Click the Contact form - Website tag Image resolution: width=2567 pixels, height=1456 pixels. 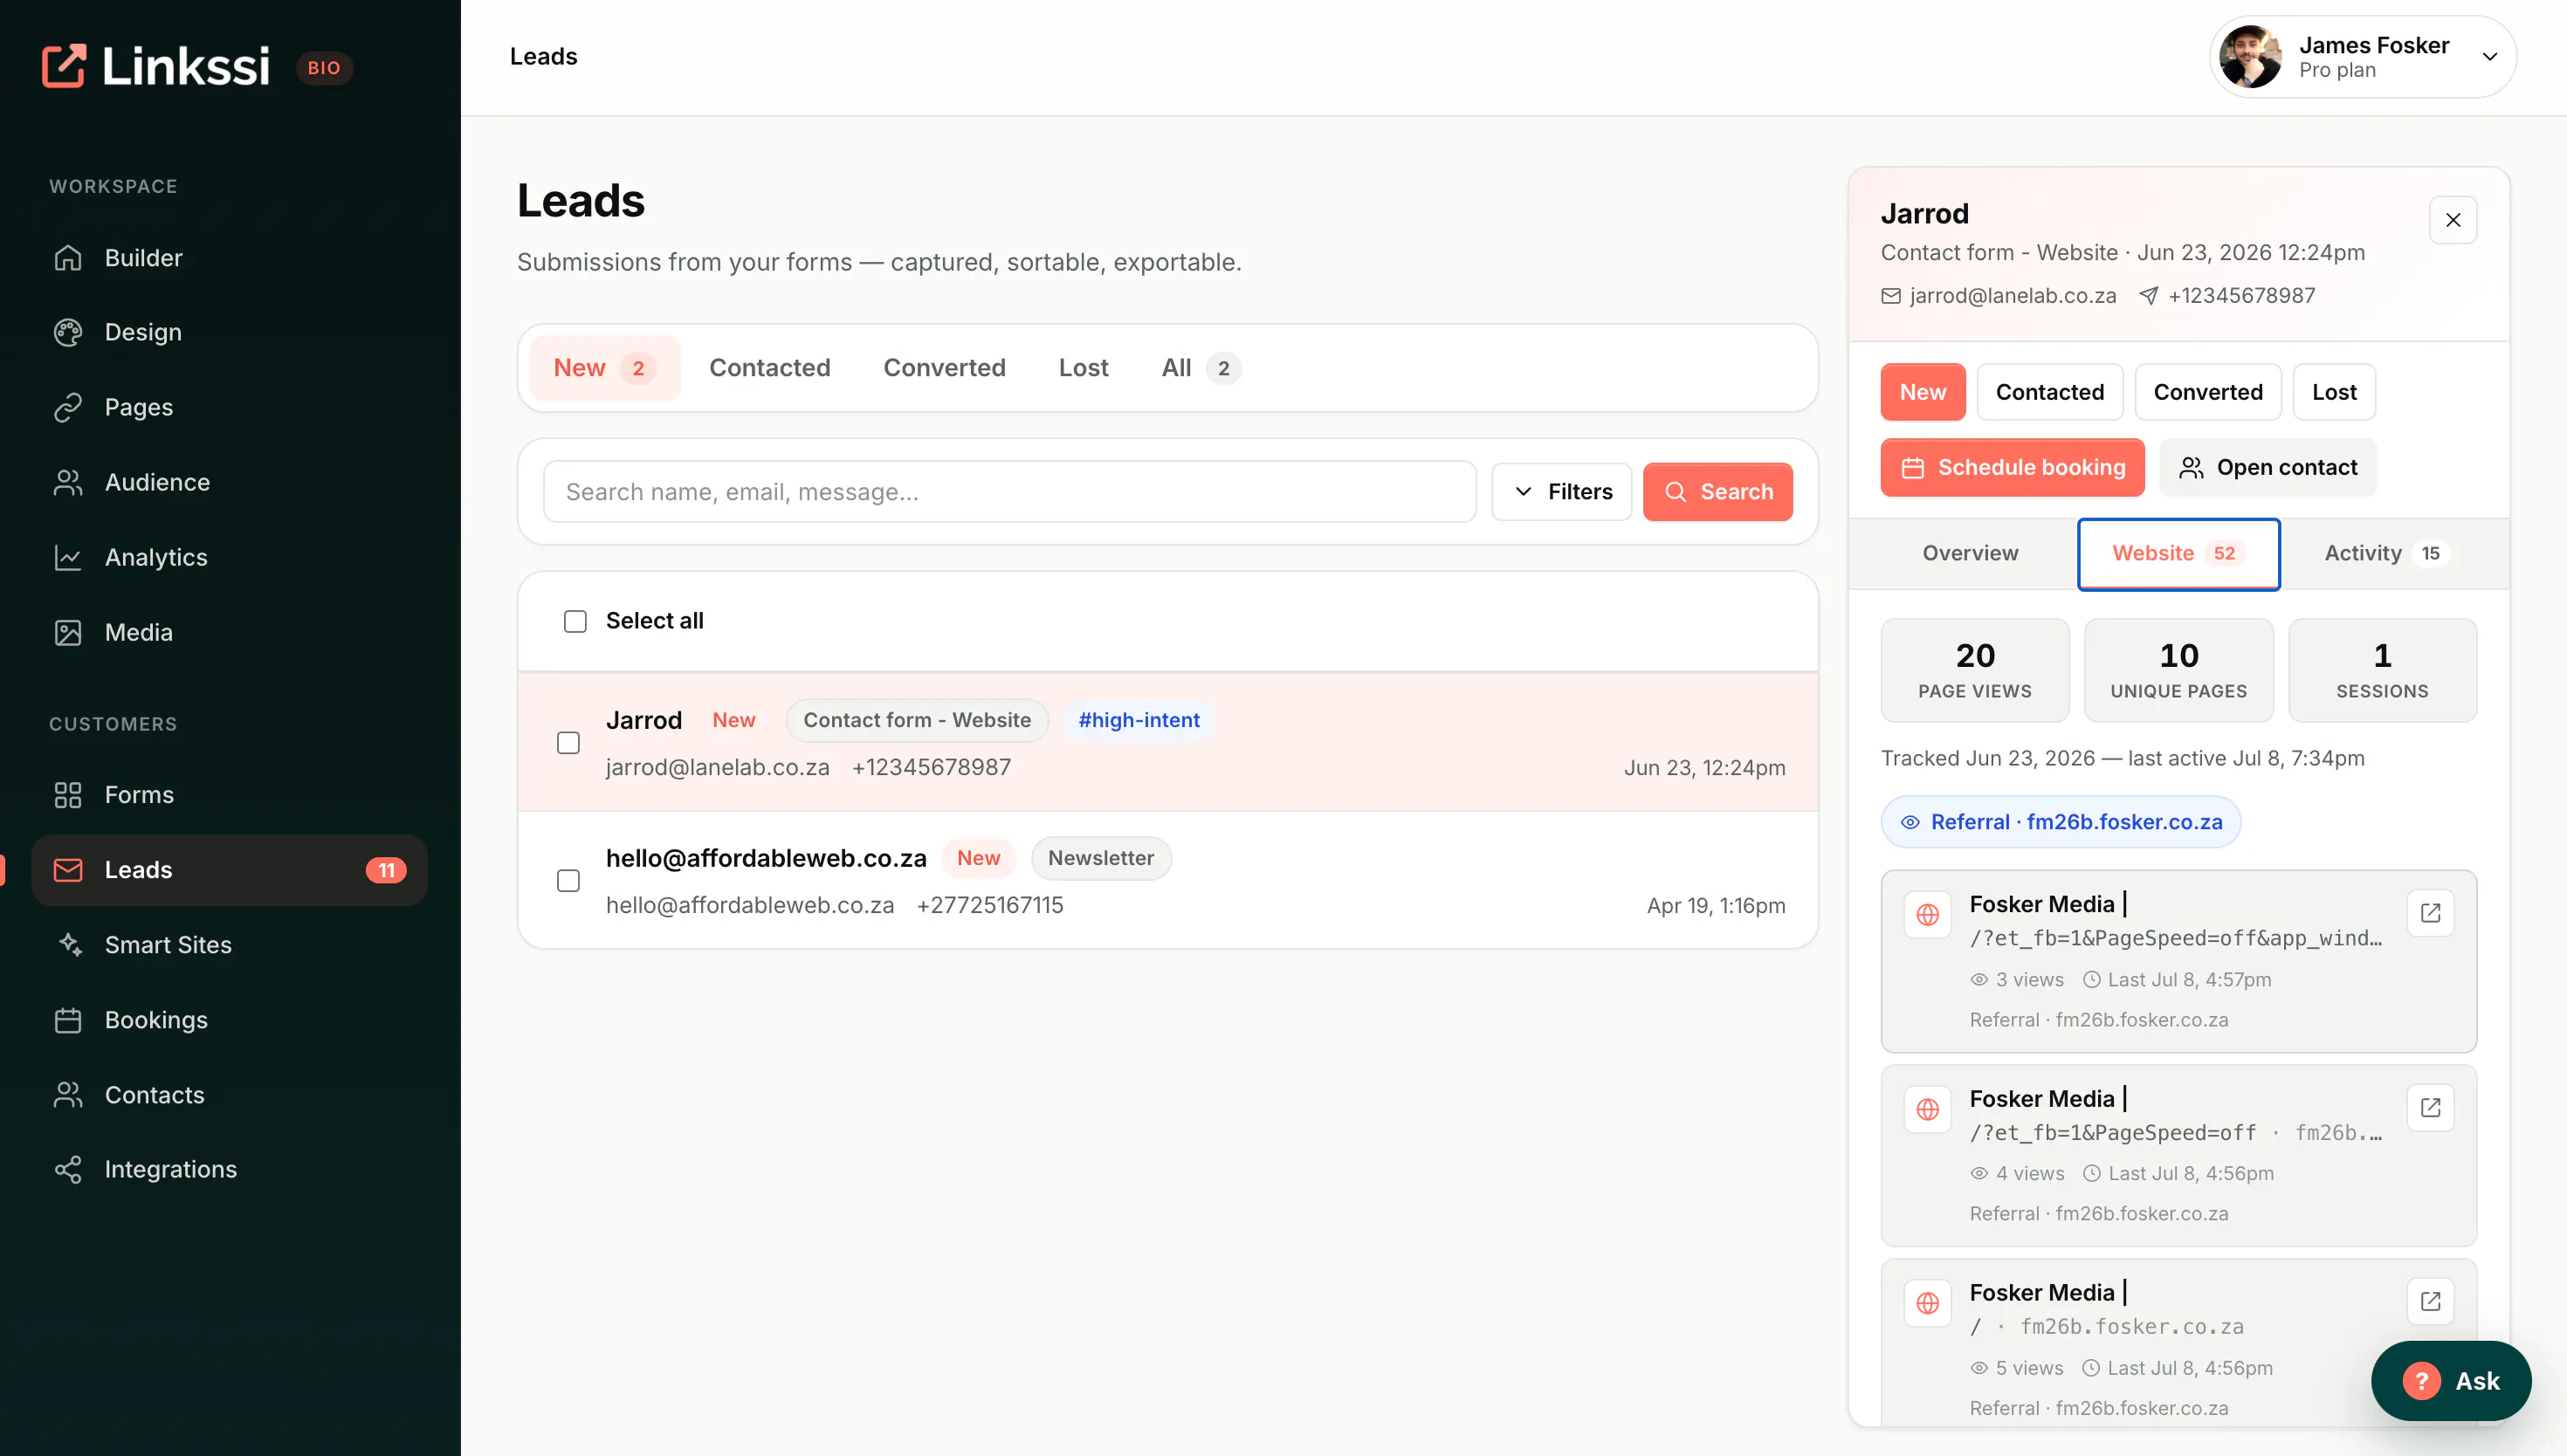[916, 720]
